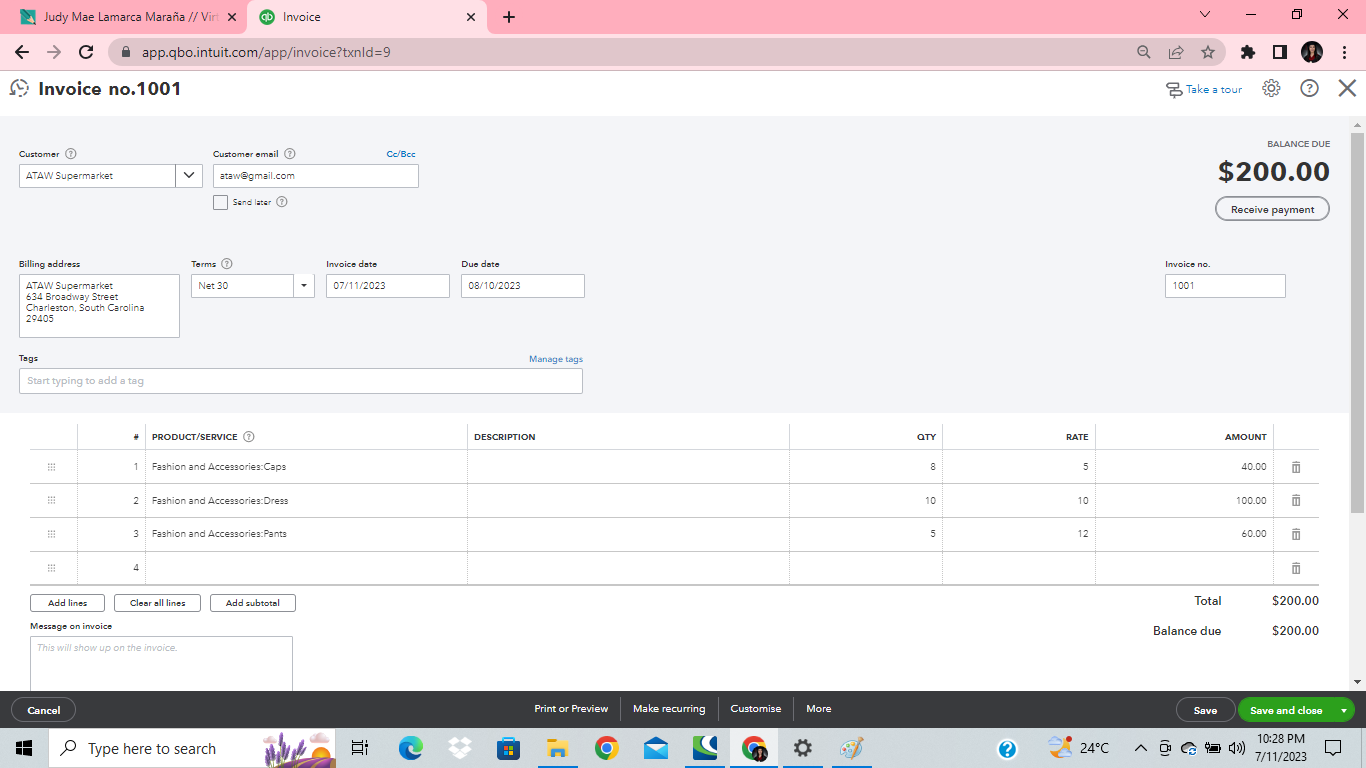Expand the Customer dropdown arrow
Image resolution: width=1366 pixels, height=768 pixels.
(189, 176)
